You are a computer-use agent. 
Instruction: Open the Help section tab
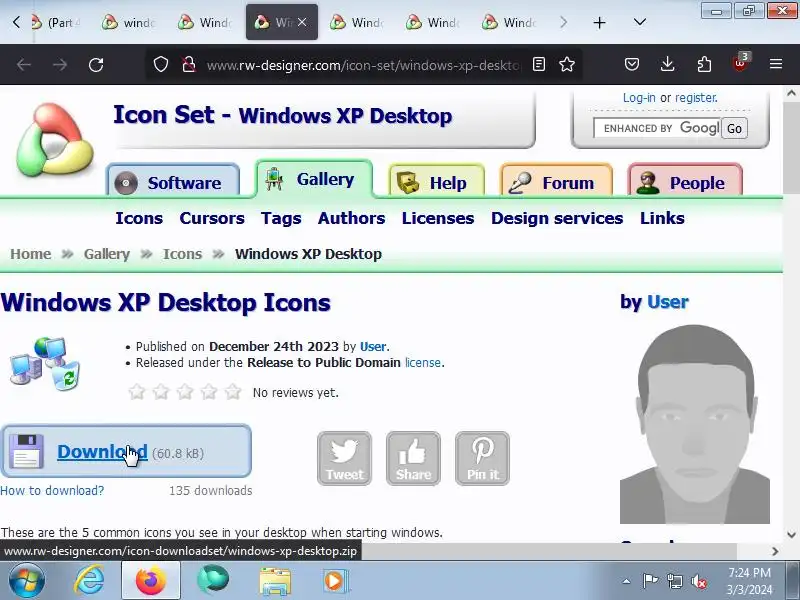click(x=436, y=182)
